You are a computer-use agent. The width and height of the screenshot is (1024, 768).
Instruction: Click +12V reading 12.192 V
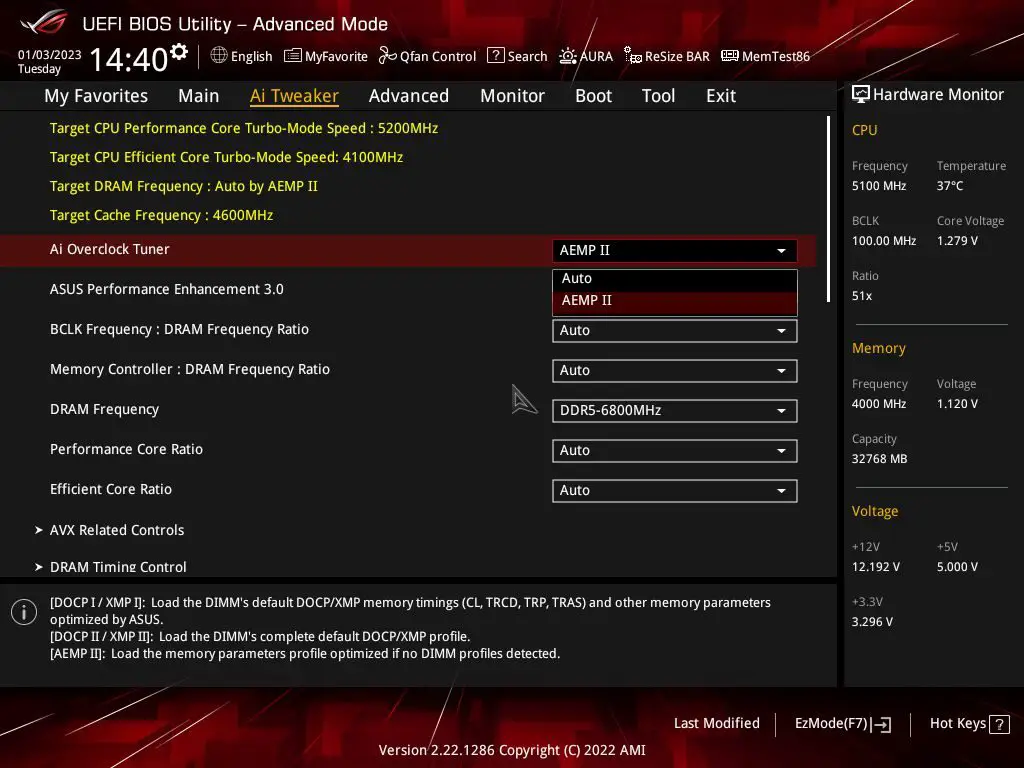click(x=876, y=567)
